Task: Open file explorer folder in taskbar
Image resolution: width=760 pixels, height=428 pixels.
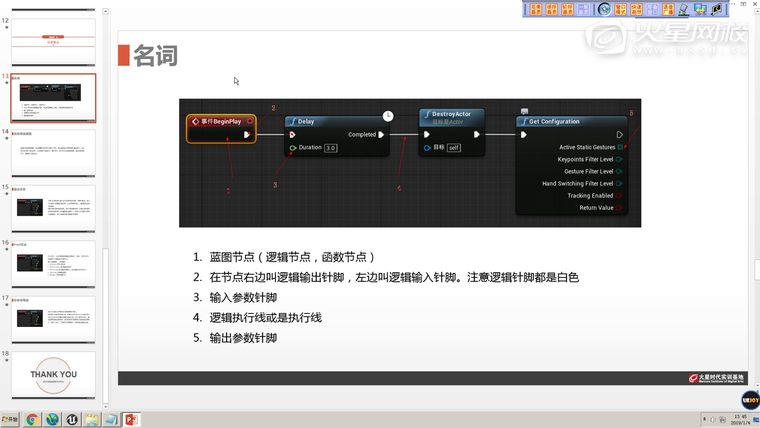Action: pyautogui.click(x=91, y=420)
